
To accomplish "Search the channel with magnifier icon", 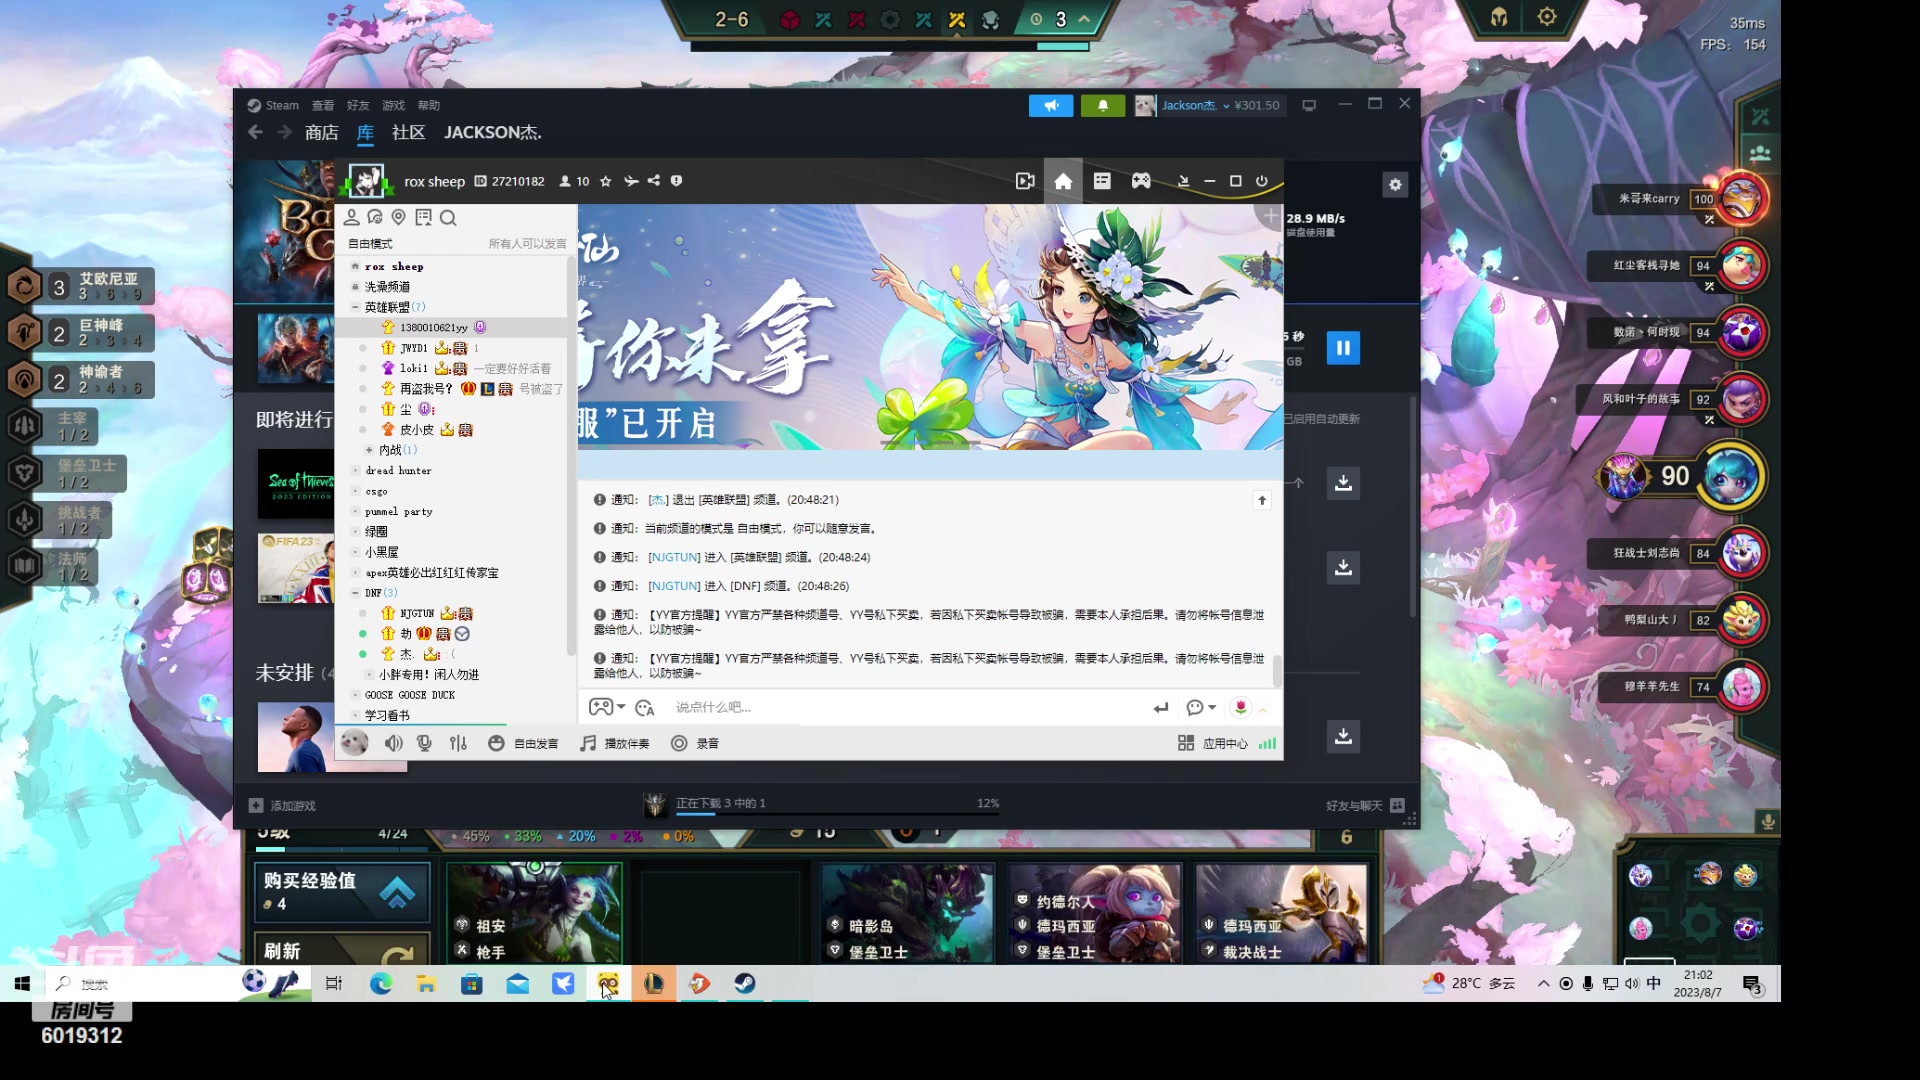I will [448, 217].
